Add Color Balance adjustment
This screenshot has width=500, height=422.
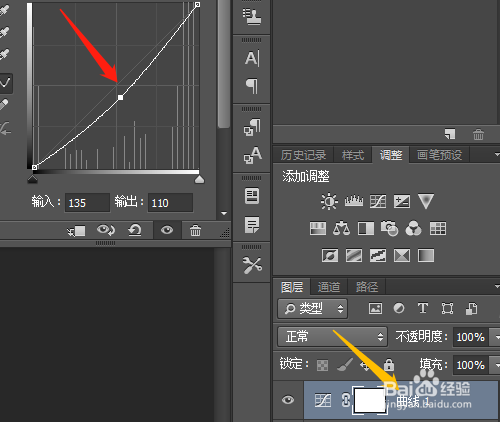click(341, 229)
